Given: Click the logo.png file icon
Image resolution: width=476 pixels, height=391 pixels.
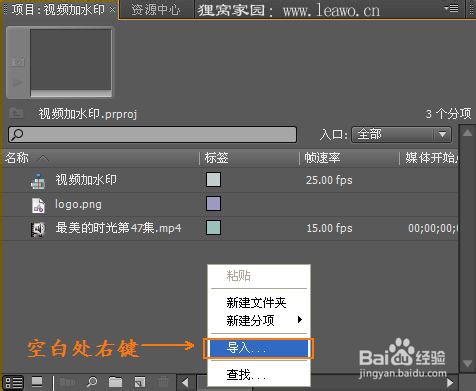Looking at the screenshot, I should tap(38, 205).
